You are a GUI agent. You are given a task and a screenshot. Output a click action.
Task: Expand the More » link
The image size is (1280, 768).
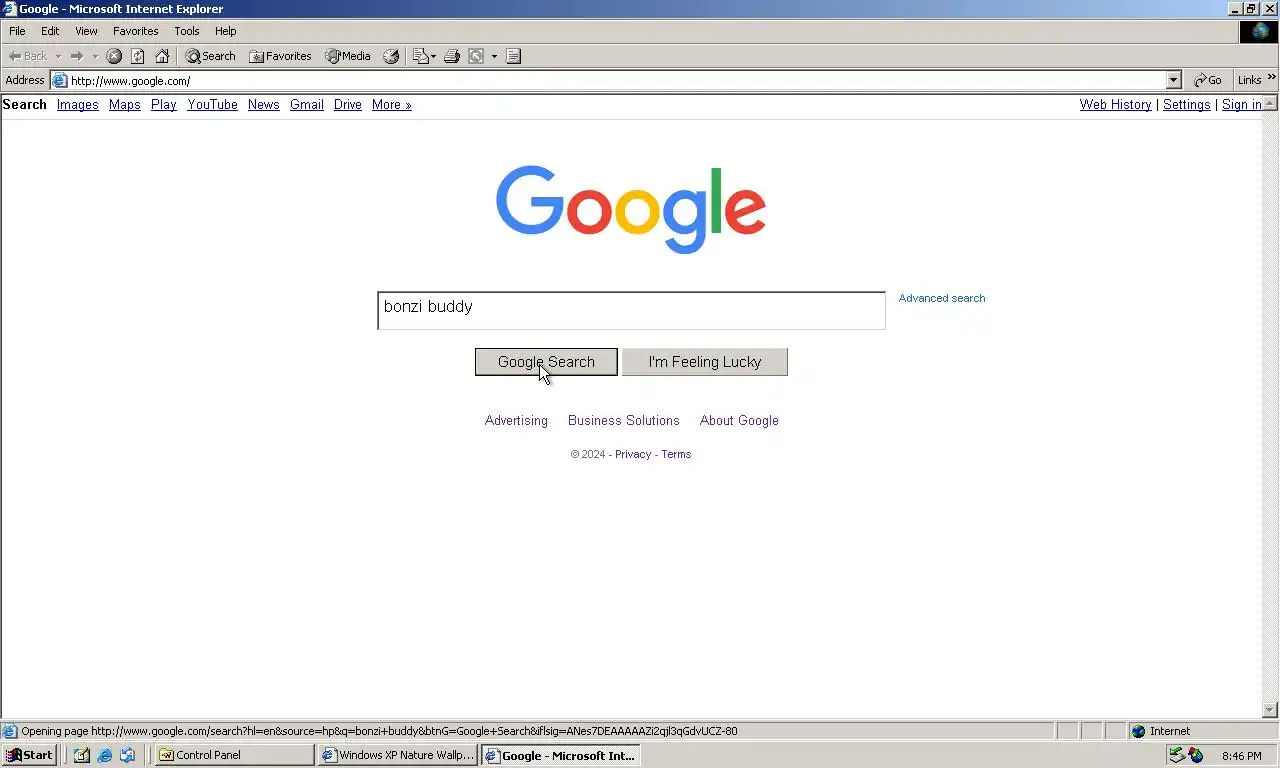(392, 104)
